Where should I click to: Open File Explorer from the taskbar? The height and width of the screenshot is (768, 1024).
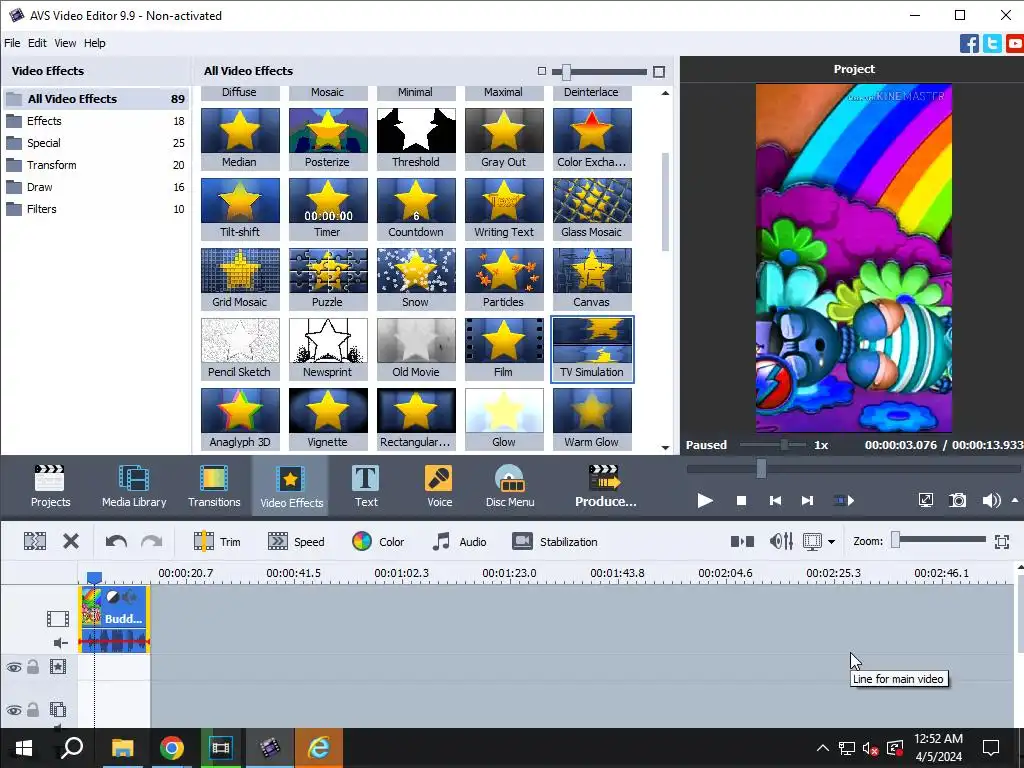(122, 748)
